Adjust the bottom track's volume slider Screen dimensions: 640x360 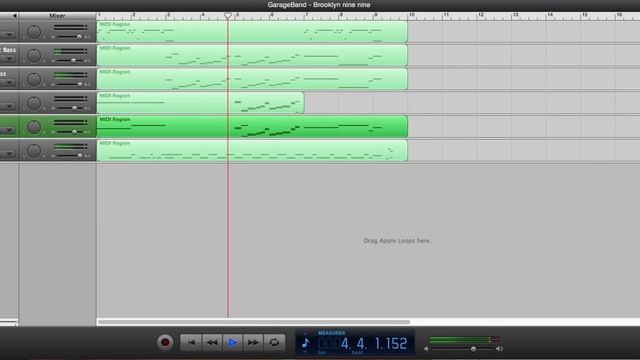click(x=79, y=156)
